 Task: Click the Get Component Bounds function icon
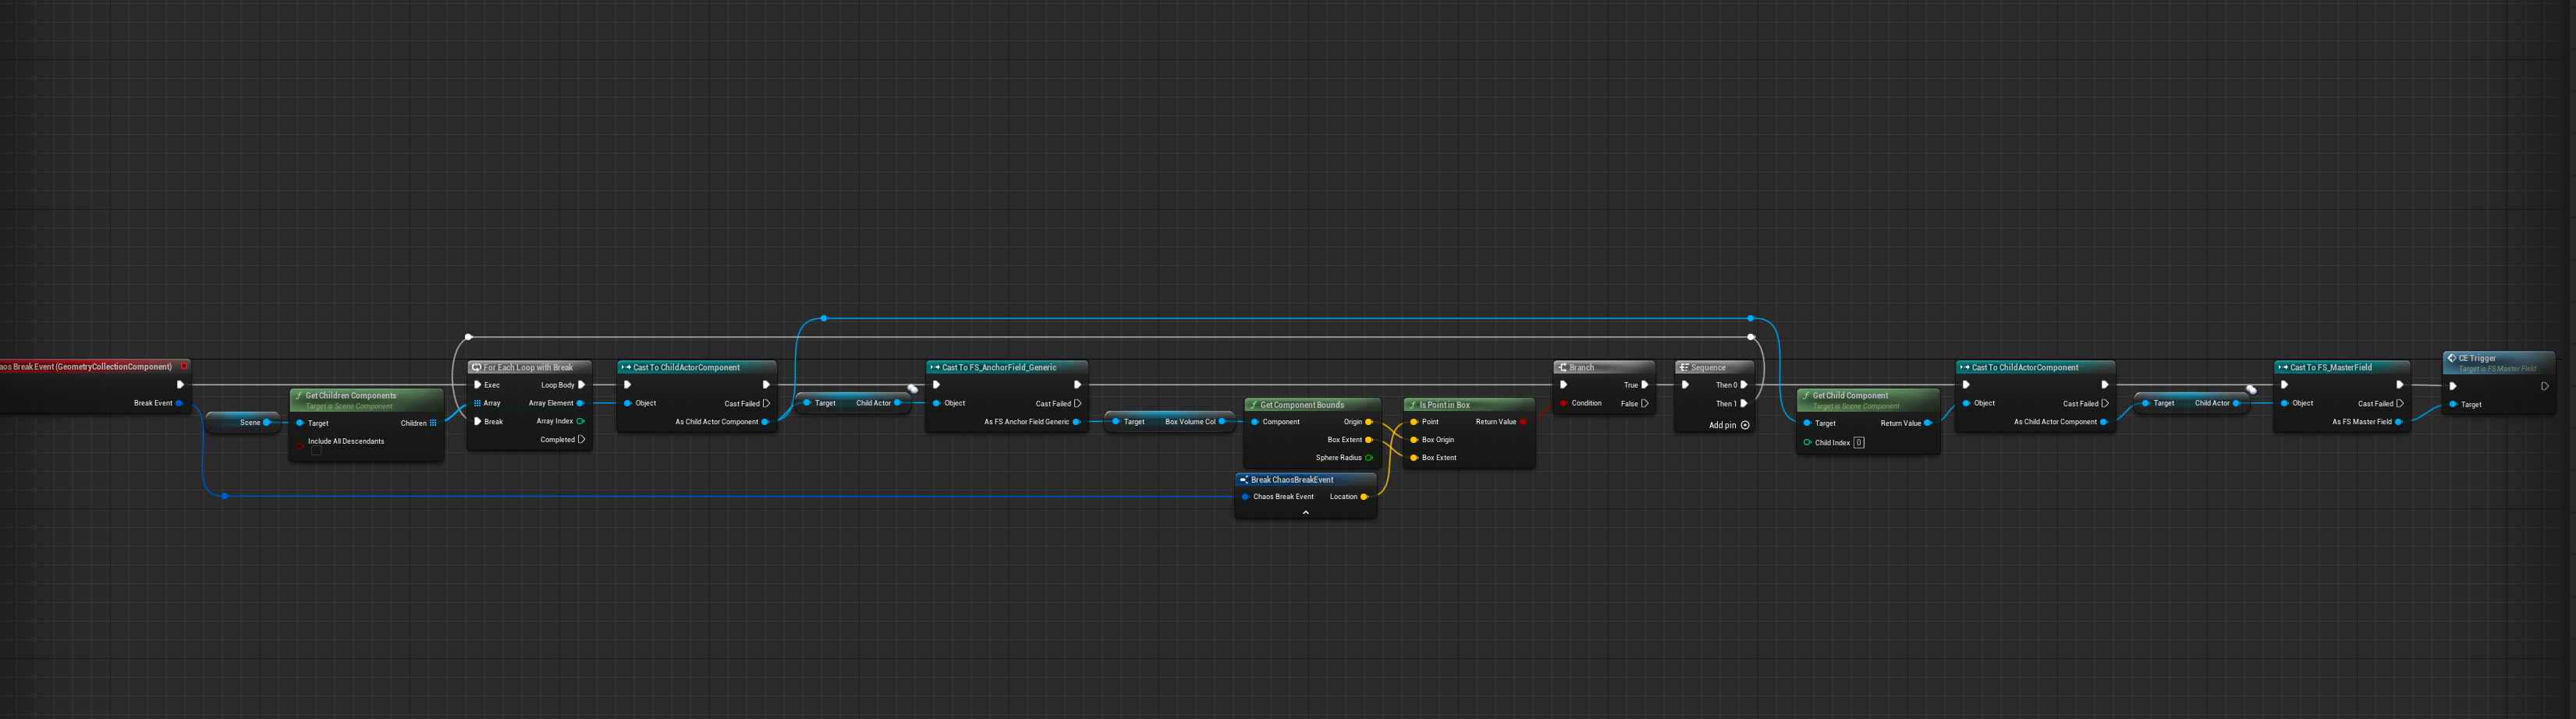coord(1252,405)
